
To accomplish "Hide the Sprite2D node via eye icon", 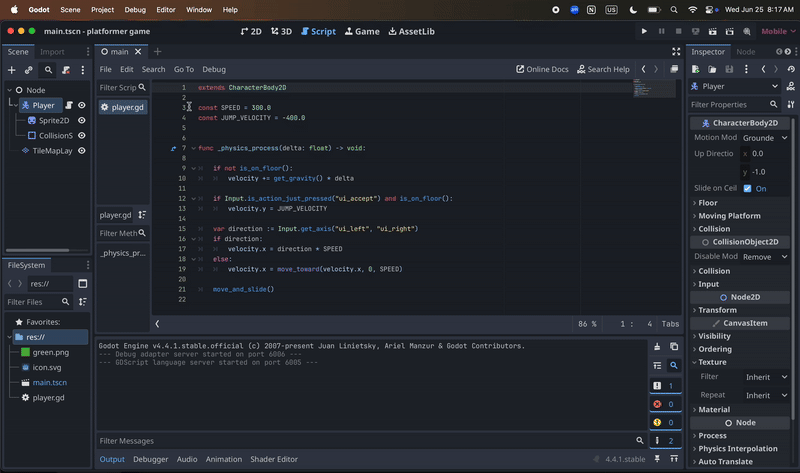I will coord(82,120).
